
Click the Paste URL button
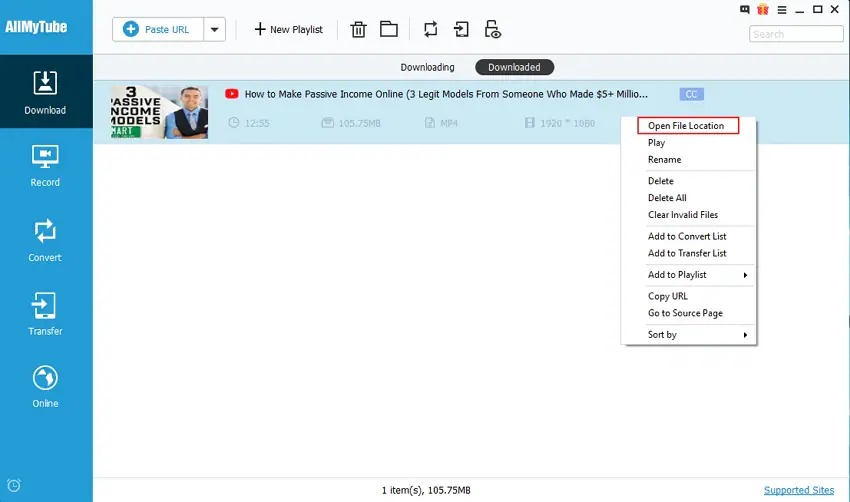[x=158, y=29]
